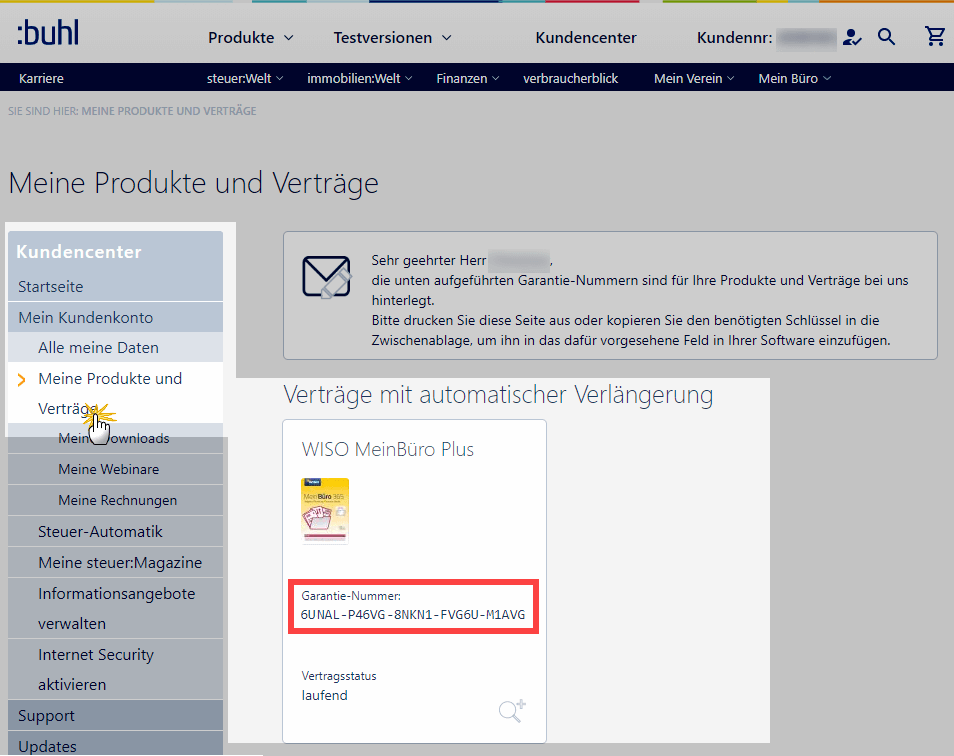Open Meine Rechnungen in sidebar

point(116,501)
